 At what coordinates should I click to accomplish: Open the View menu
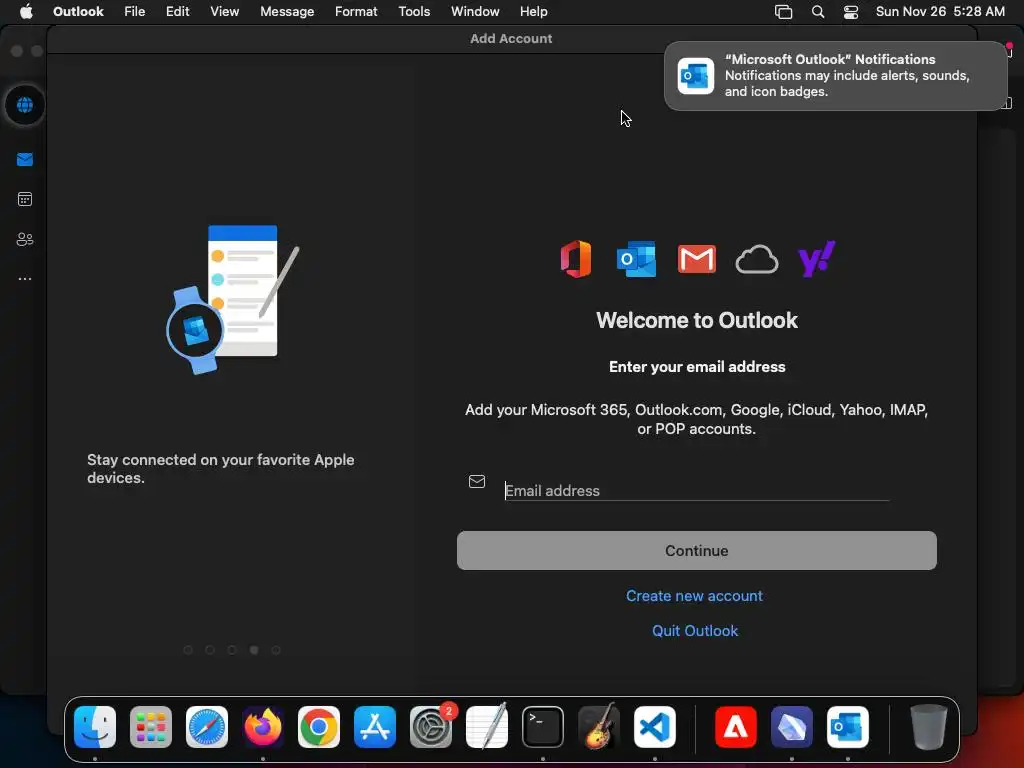click(225, 11)
